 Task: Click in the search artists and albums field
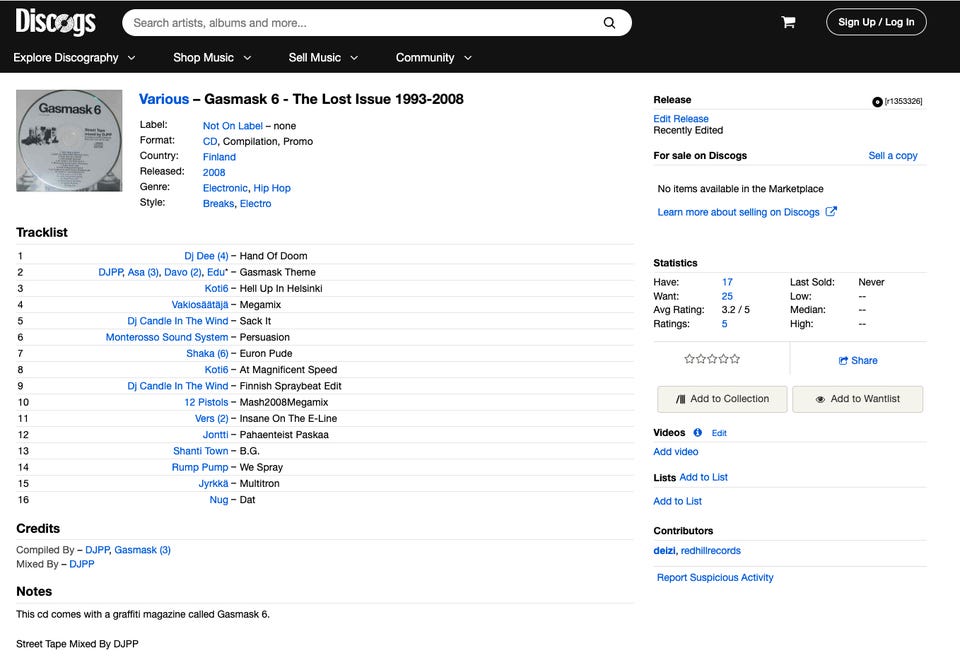(360, 23)
